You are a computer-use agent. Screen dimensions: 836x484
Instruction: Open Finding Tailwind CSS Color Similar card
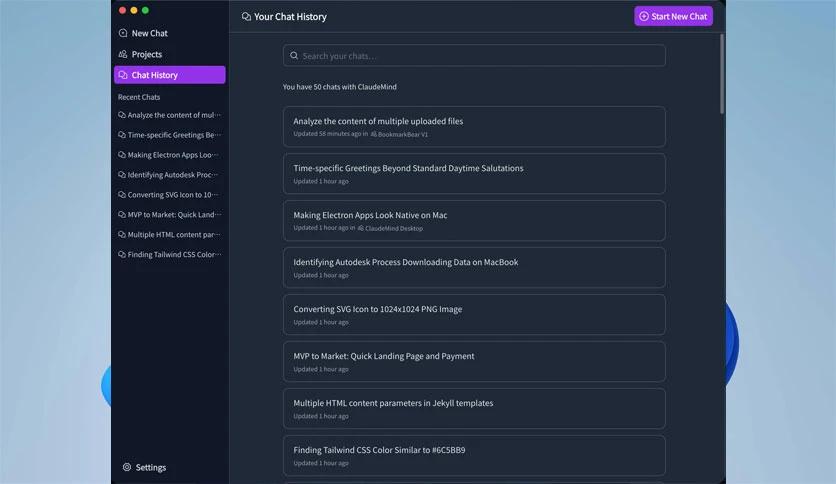pyautogui.click(x=474, y=455)
